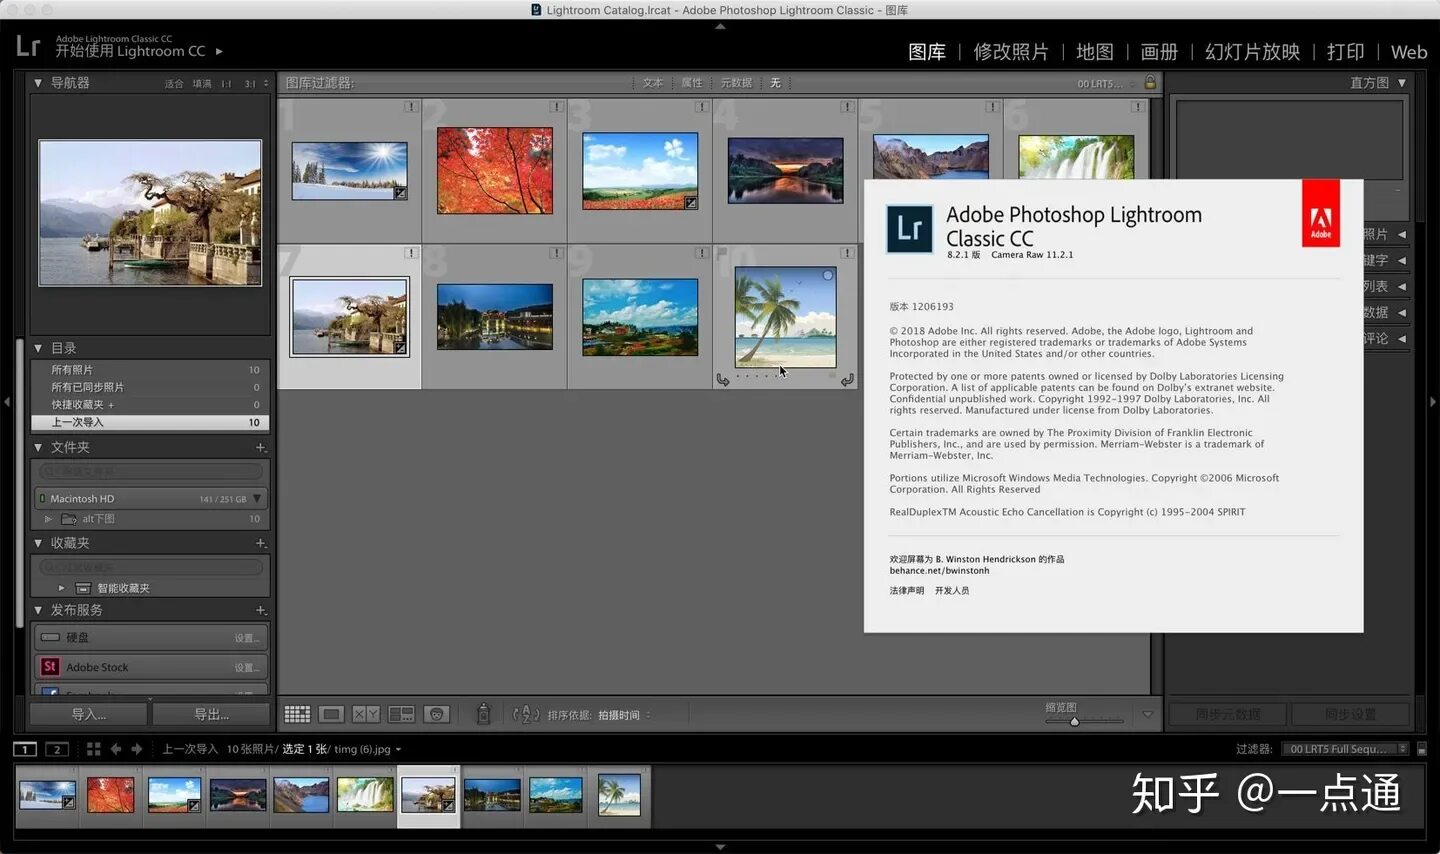The height and width of the screenshot is (854, 1440).
Task: Open toolbar content dropdown arrow
Action: [1147, 714]
